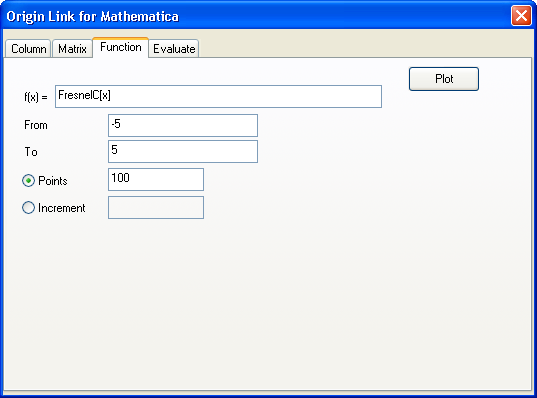Switch to the Column tab
Viewport: 537px width, 398px height.
tap(28, 49)
